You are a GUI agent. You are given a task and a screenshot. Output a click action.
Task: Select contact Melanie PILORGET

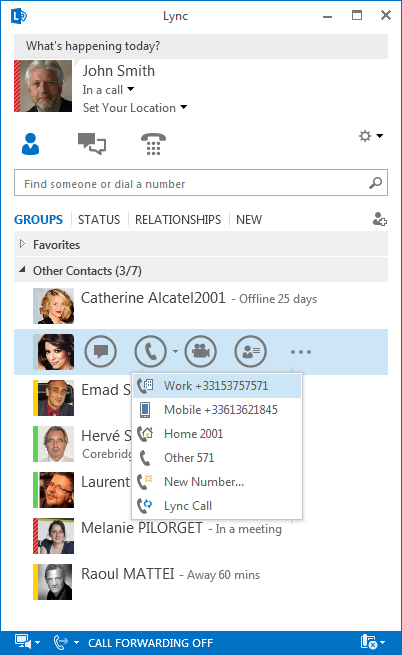coord(201,536)
